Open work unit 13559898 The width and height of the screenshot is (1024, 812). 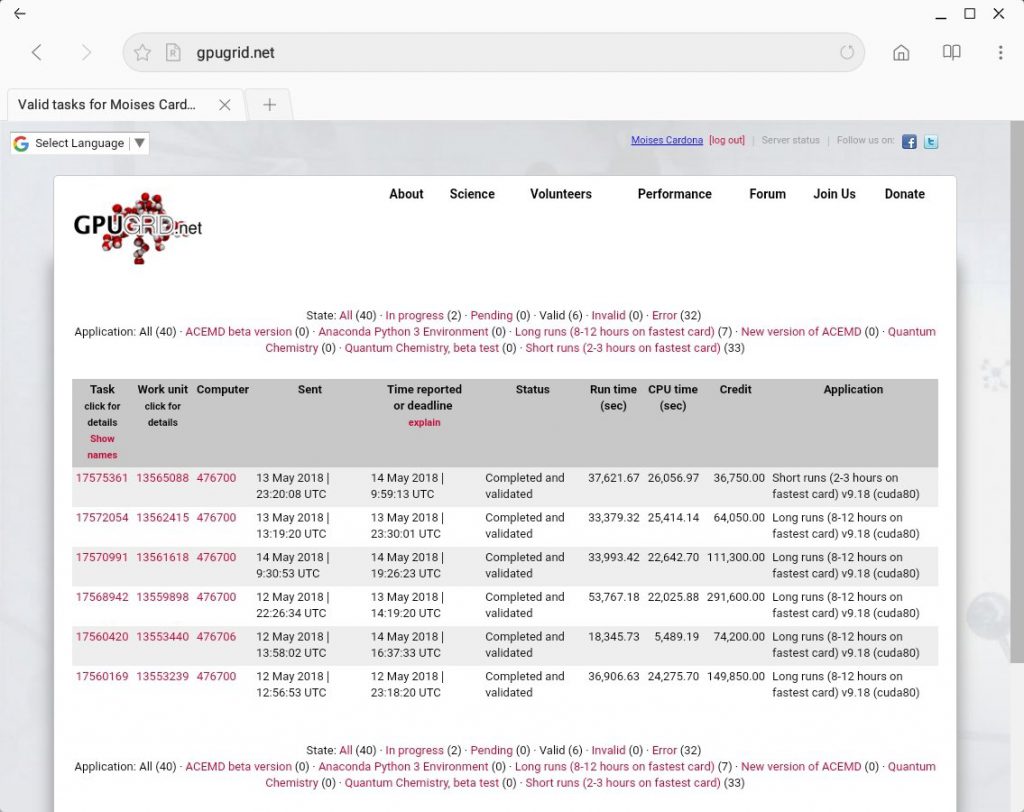point(163,597)
